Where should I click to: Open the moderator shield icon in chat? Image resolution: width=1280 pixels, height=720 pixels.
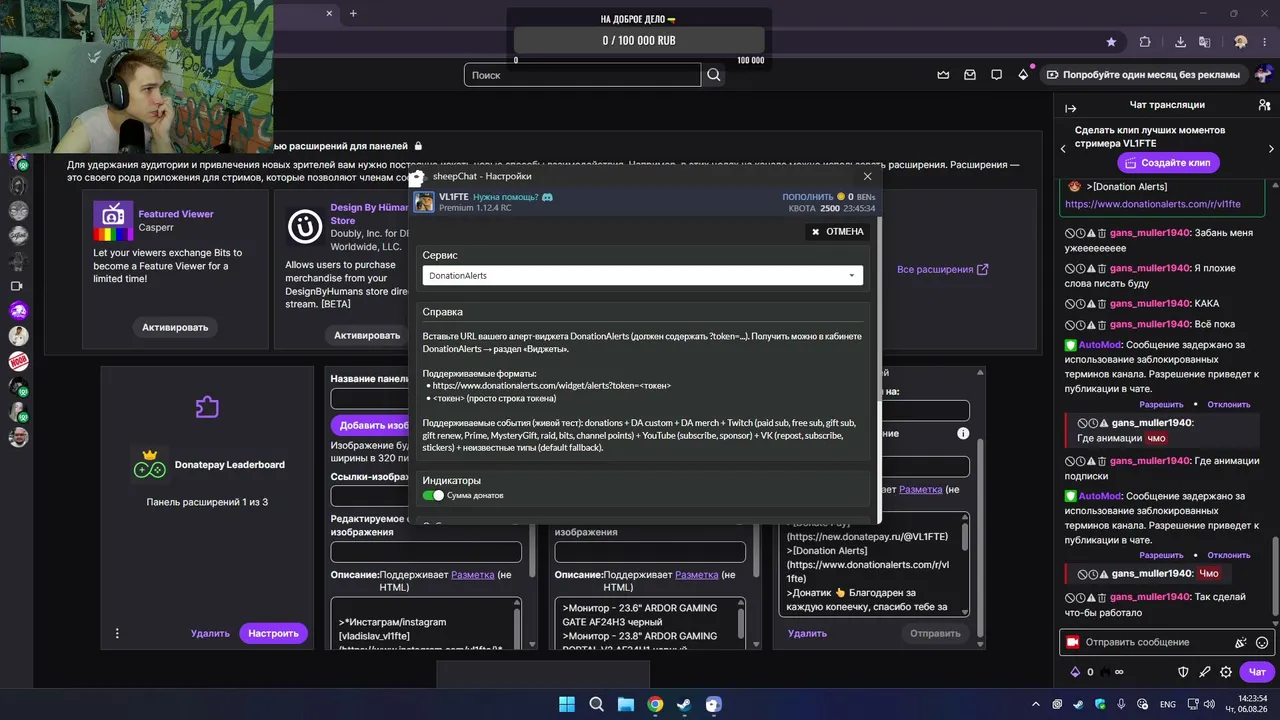(x=1183, y=672)
